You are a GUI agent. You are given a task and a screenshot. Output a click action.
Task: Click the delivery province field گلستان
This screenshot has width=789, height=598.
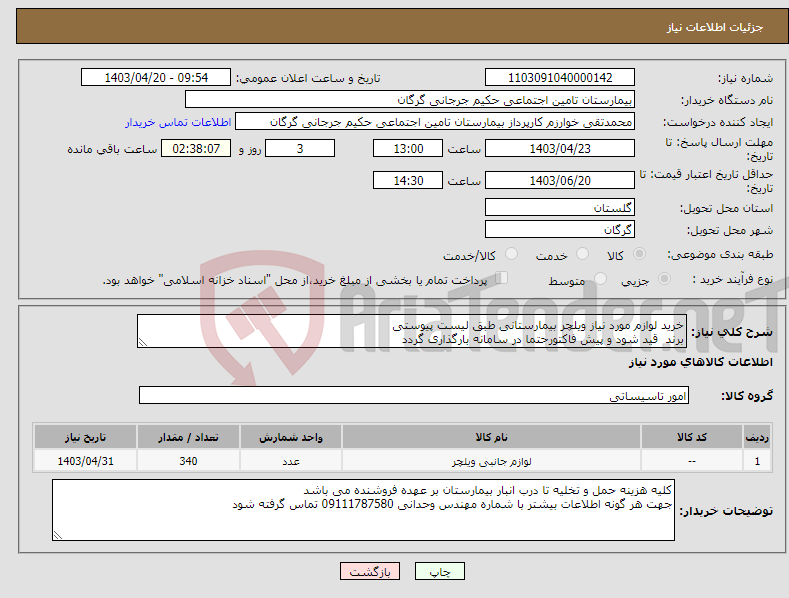(x=560, y=207)
